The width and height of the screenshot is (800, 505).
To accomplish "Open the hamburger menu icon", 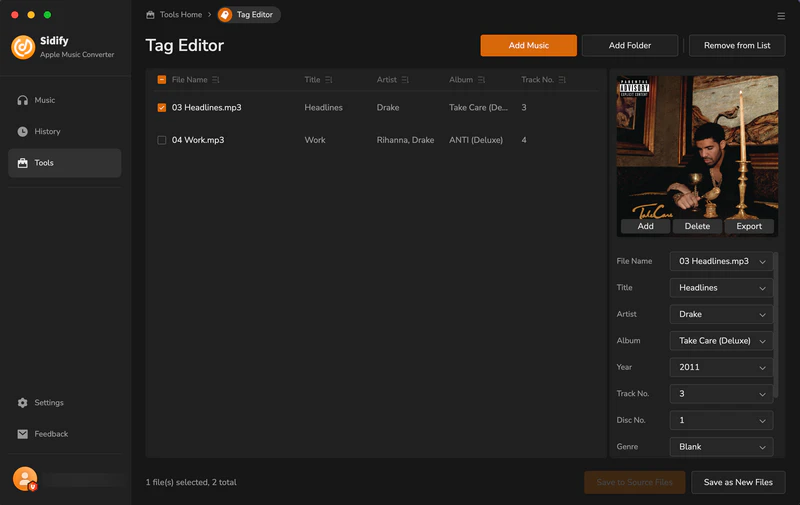I will 781,16.
